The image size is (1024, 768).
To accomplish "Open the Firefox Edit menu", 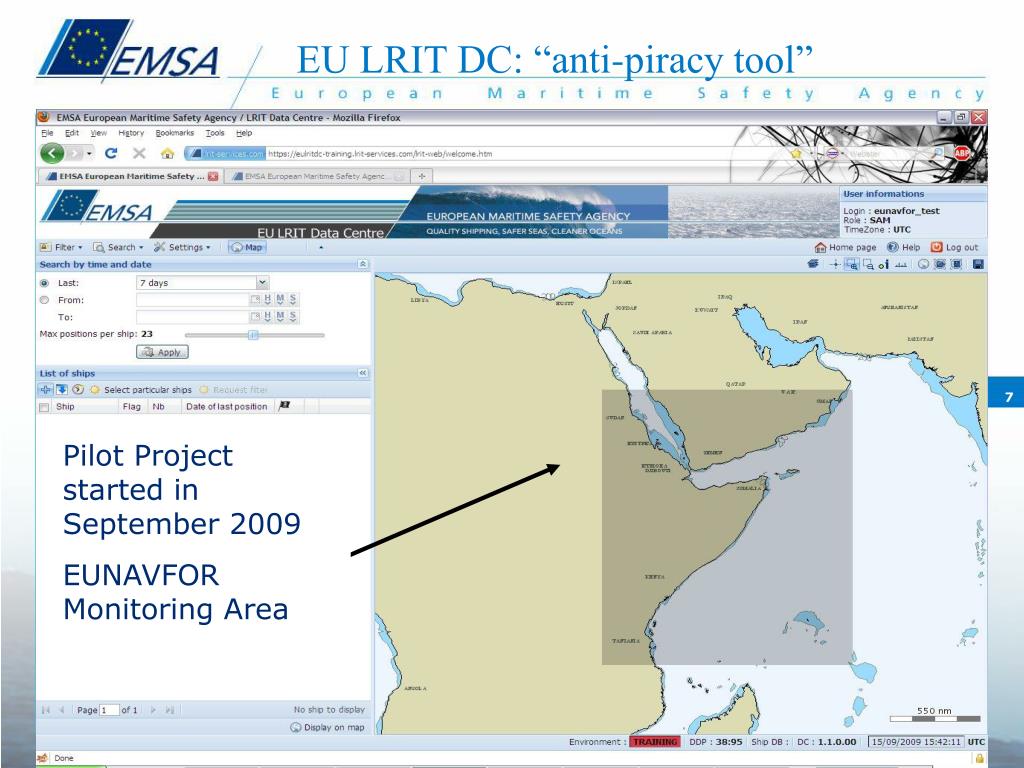I will point(72,133).
